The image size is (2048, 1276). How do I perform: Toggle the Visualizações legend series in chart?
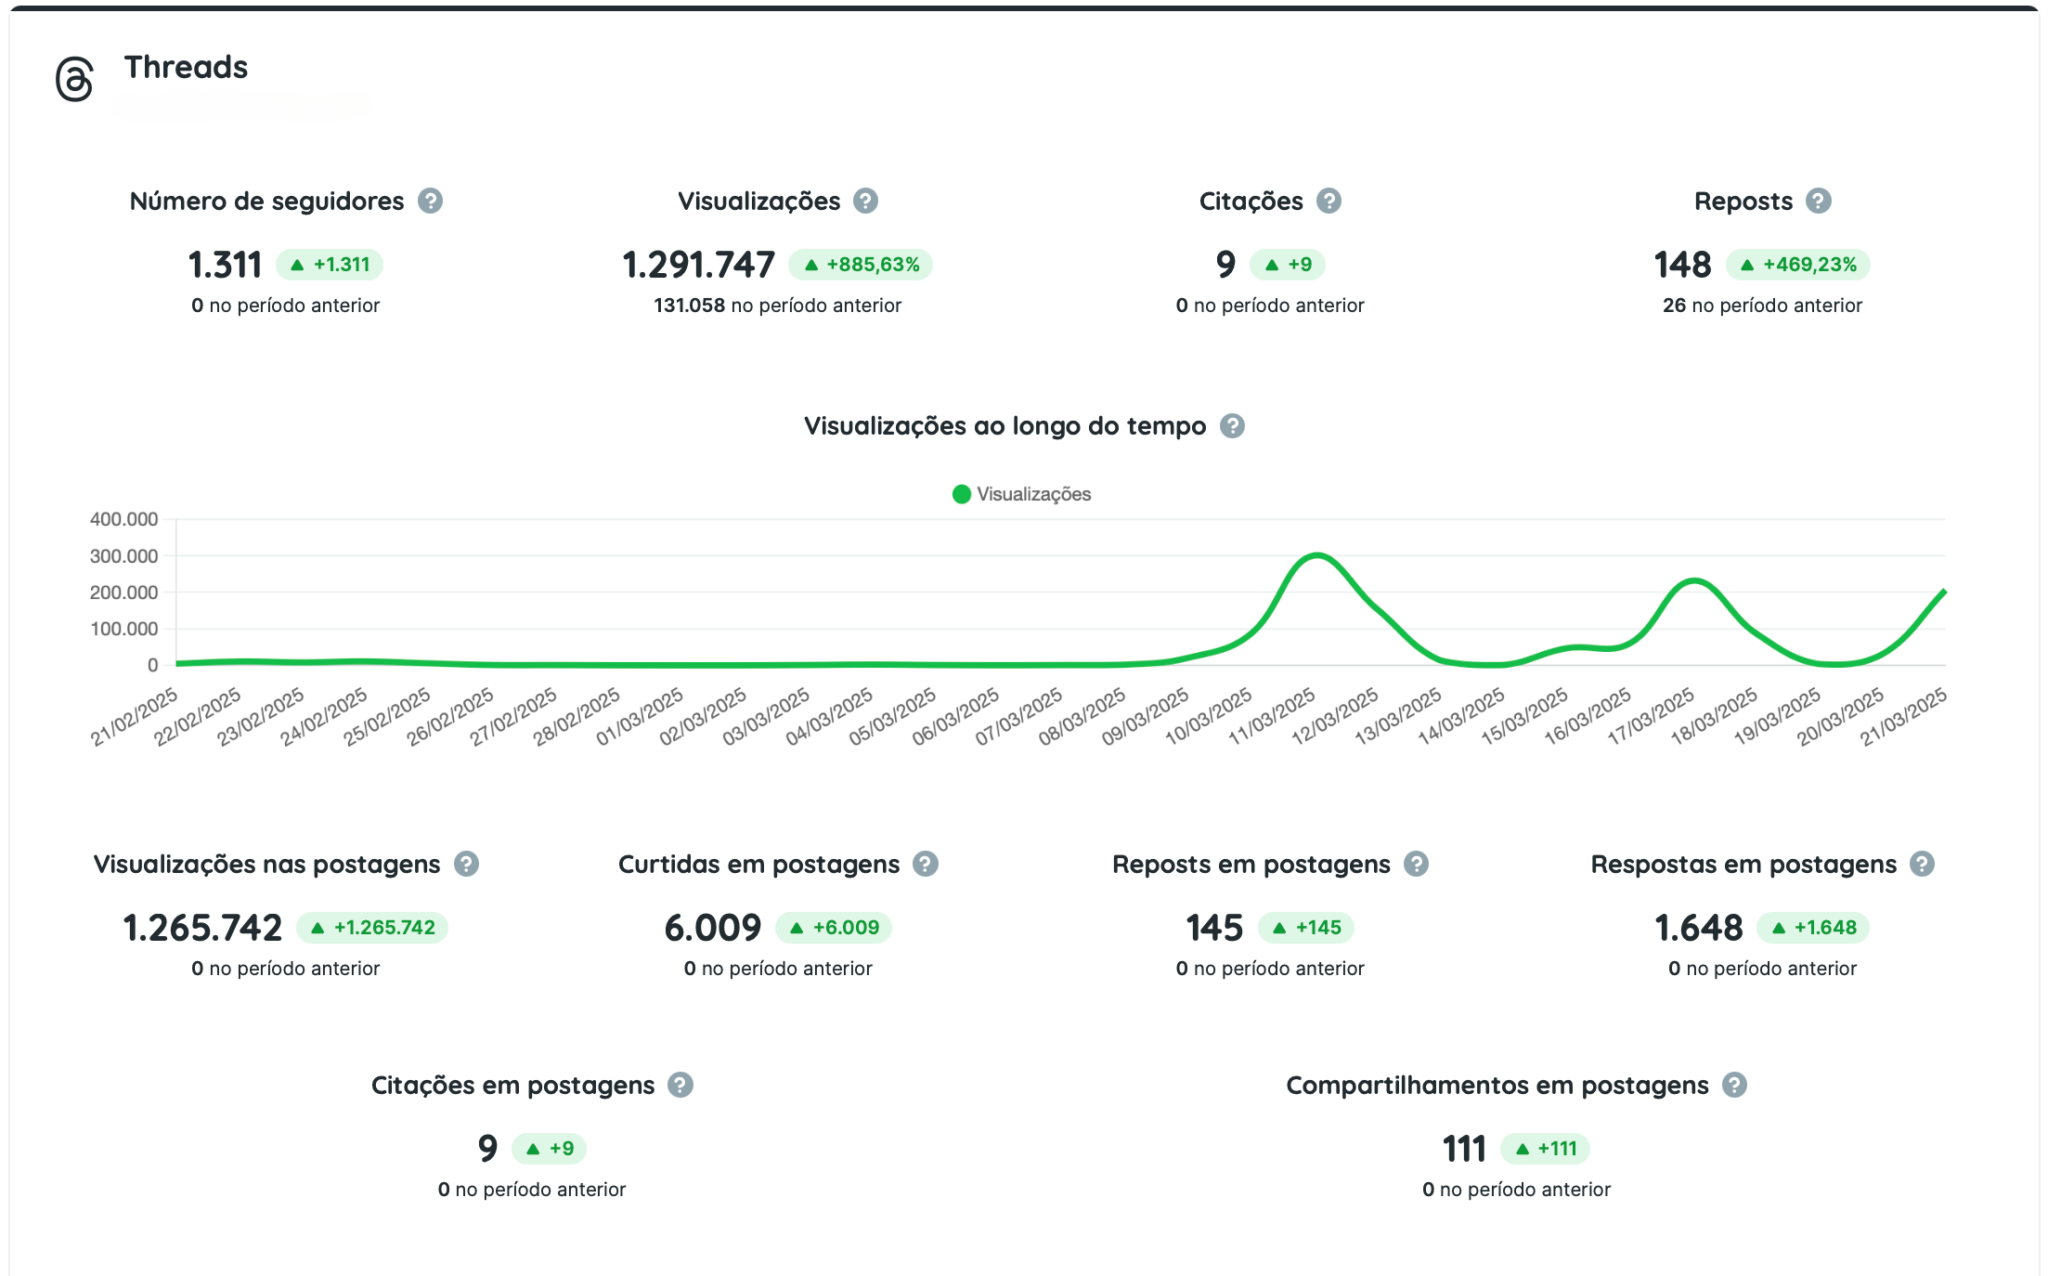point(1021,494)
